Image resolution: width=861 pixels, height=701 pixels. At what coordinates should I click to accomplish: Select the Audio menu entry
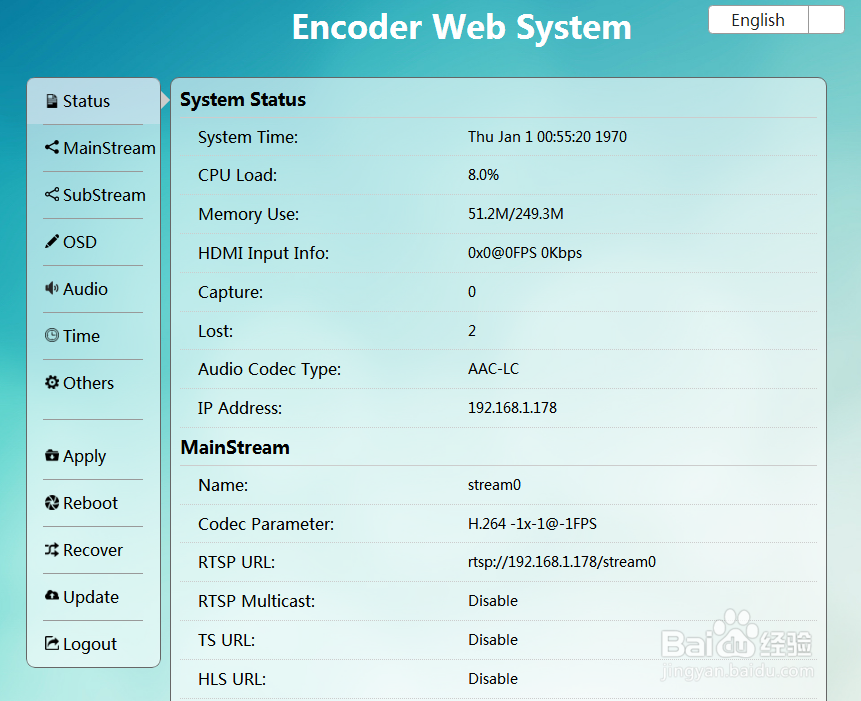(93, 289)
